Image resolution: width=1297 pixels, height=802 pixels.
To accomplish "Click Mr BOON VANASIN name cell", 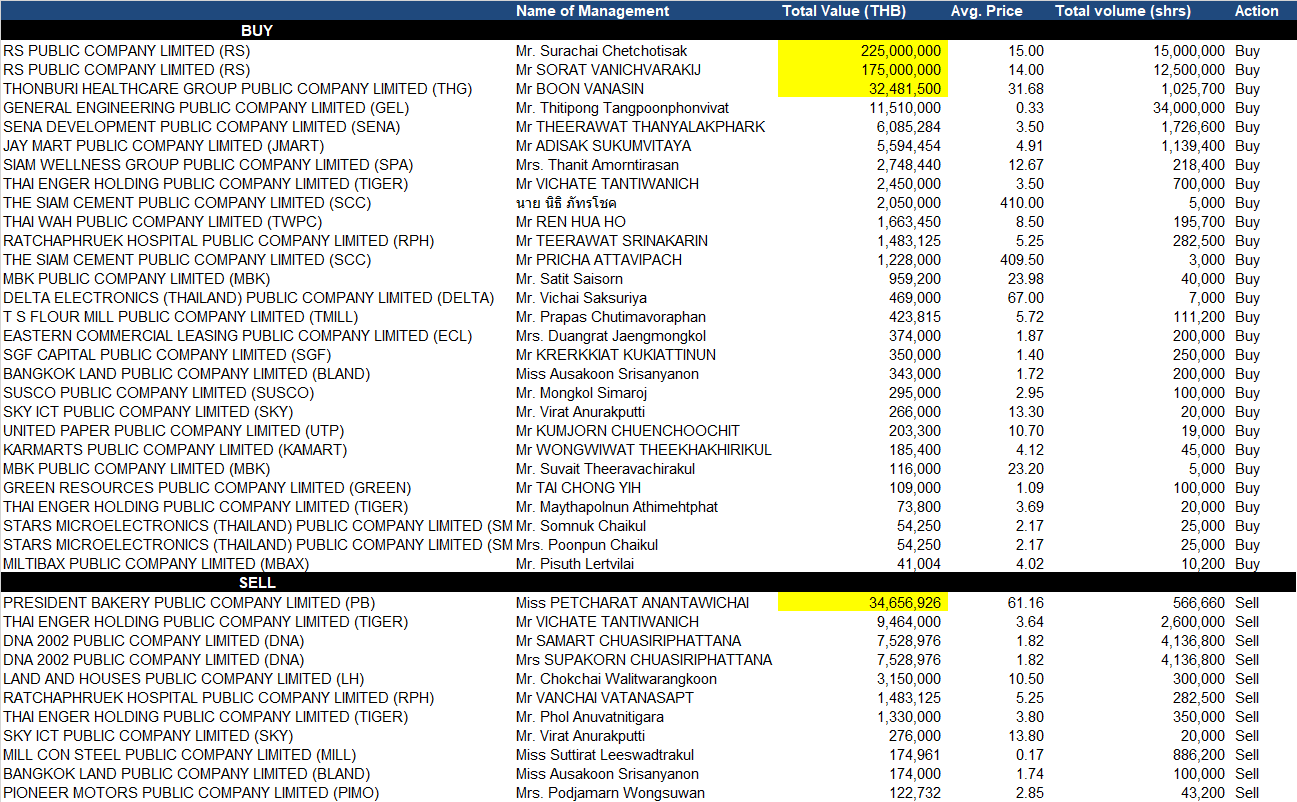I will coord(580,89).
